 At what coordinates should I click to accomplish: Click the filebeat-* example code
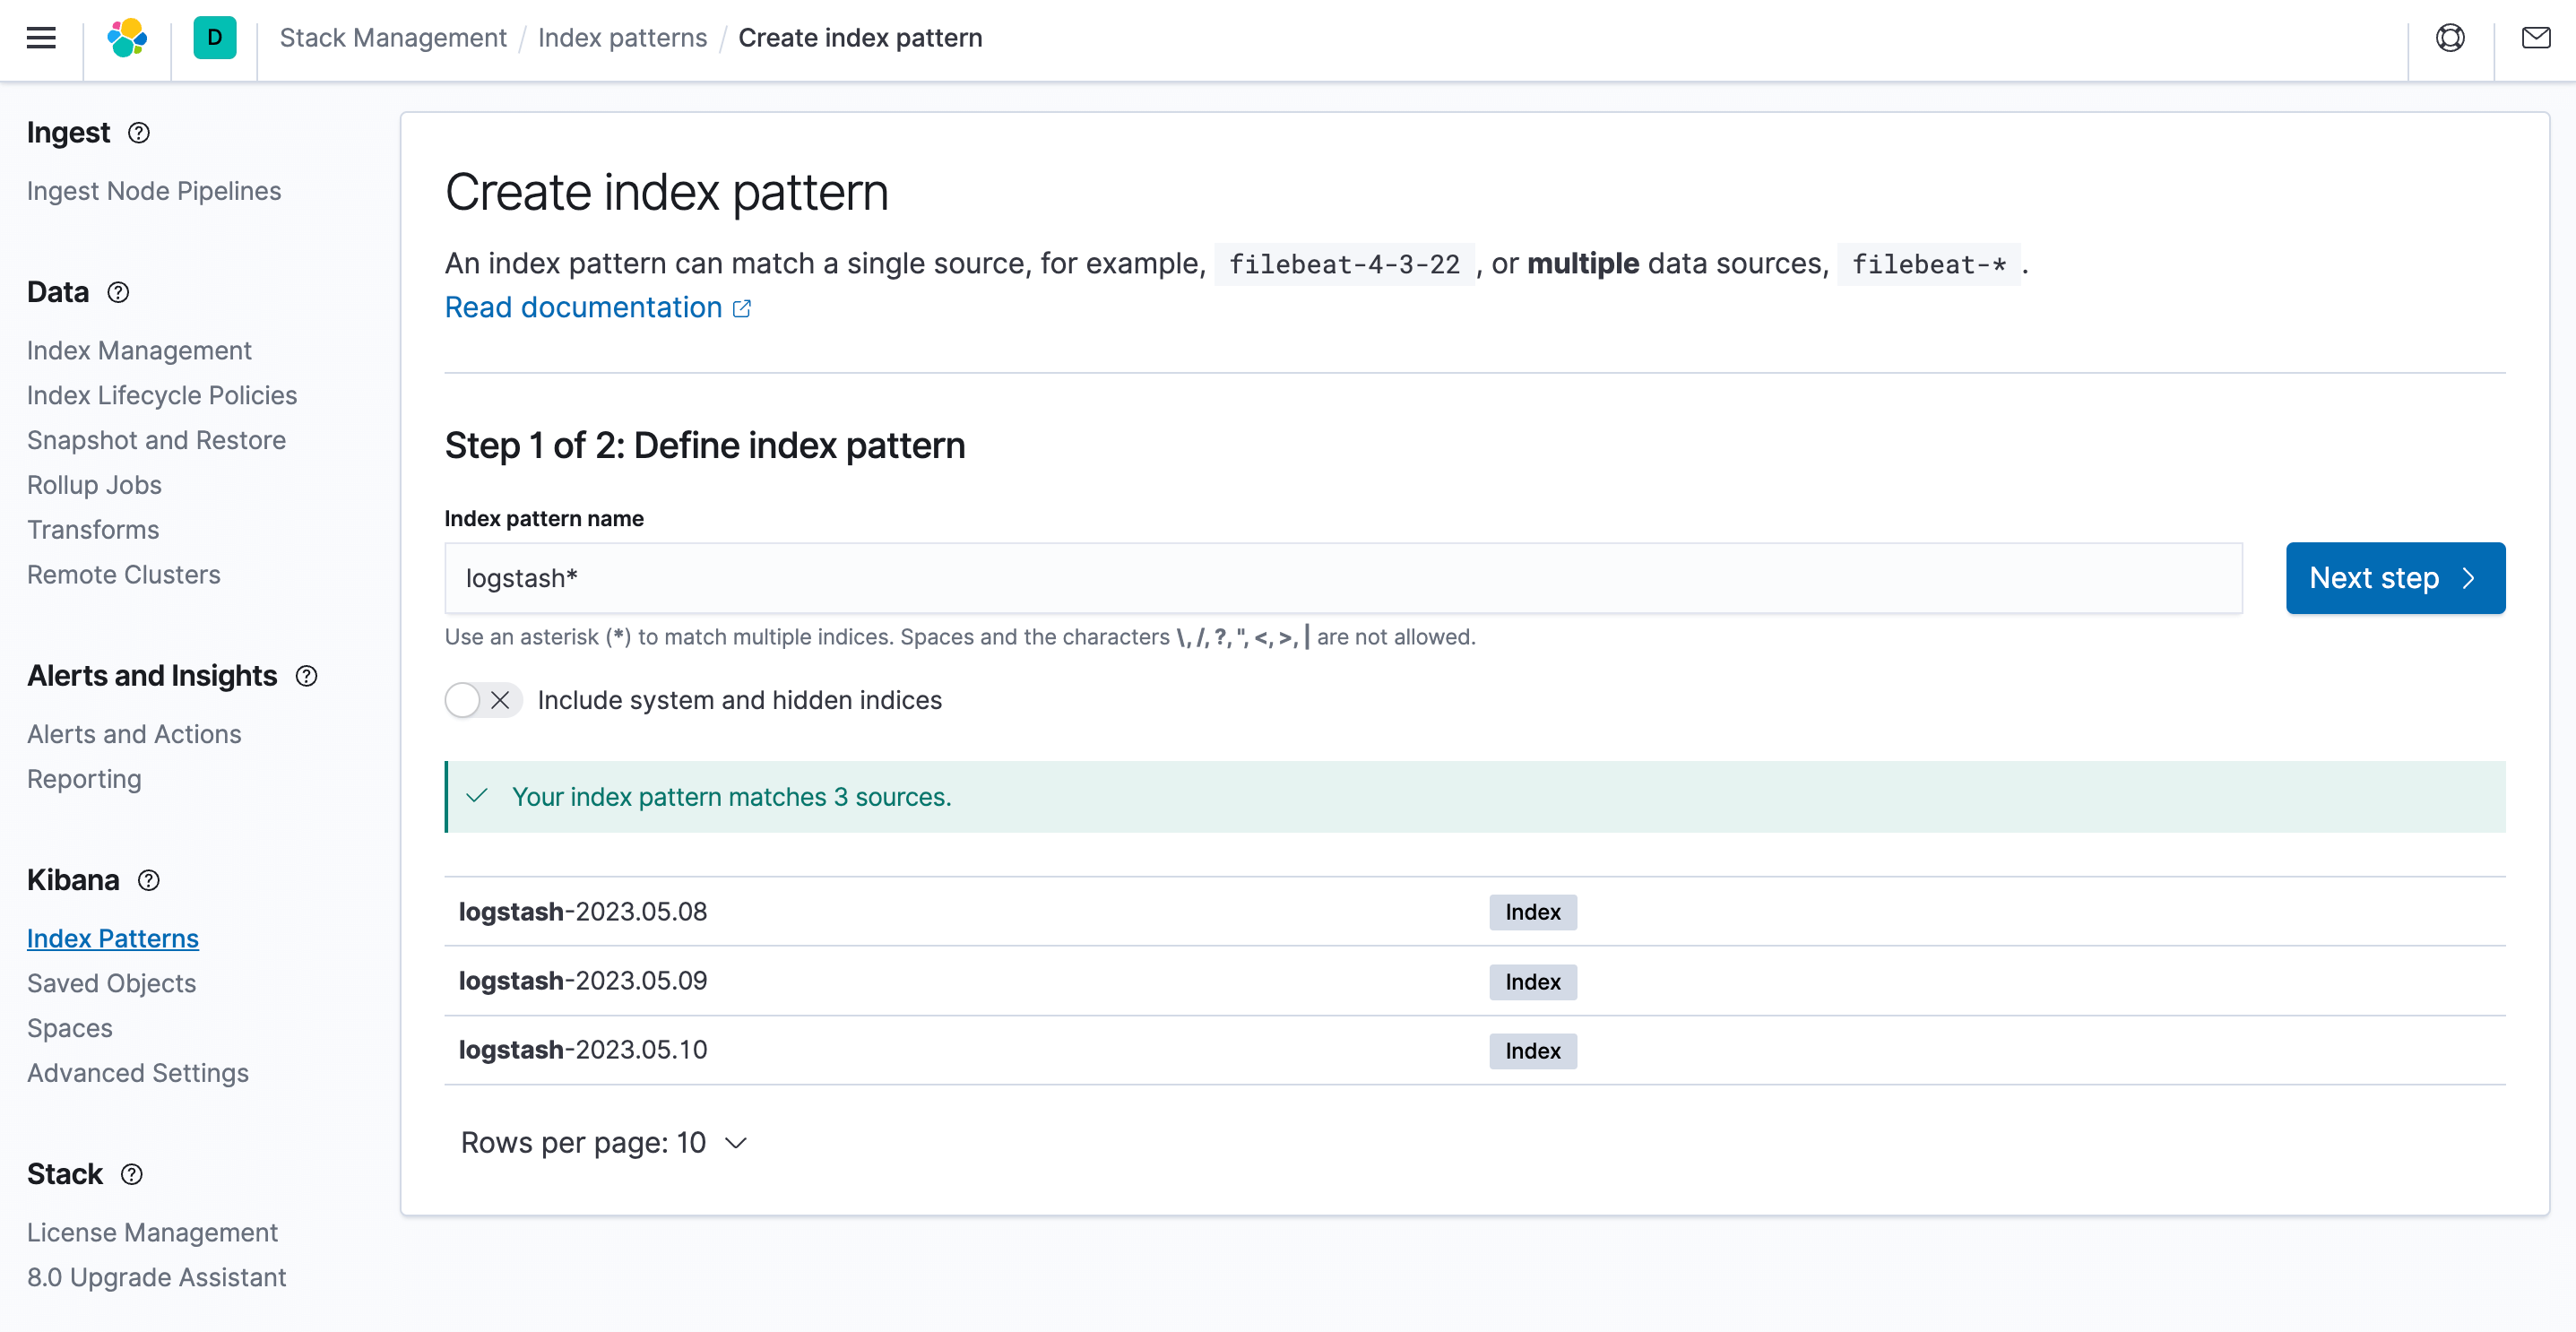(1928, 265)
